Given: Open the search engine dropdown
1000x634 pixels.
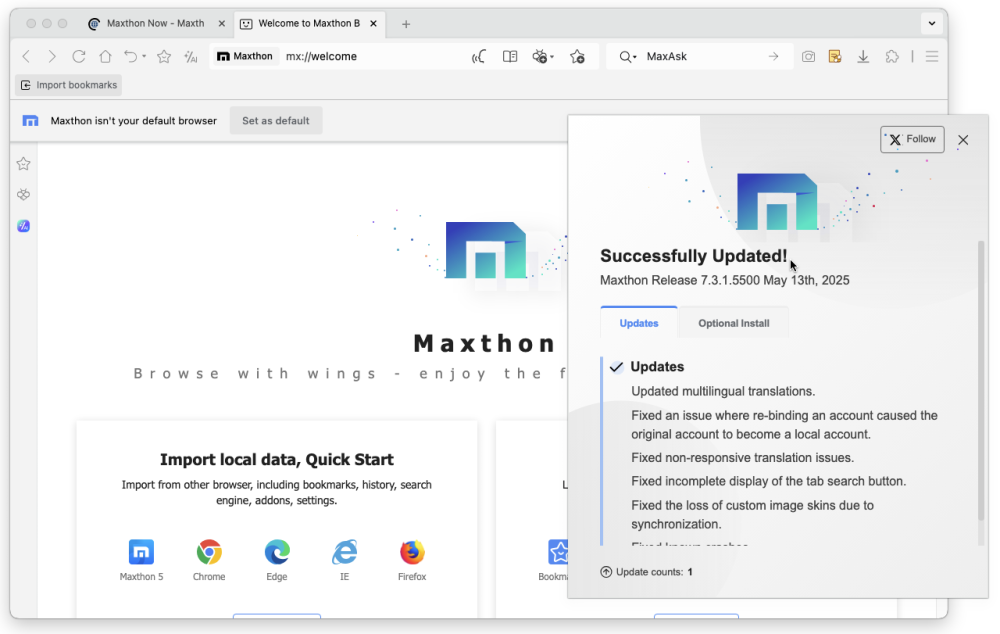Looking at the screenshot, I should point(628,57).
